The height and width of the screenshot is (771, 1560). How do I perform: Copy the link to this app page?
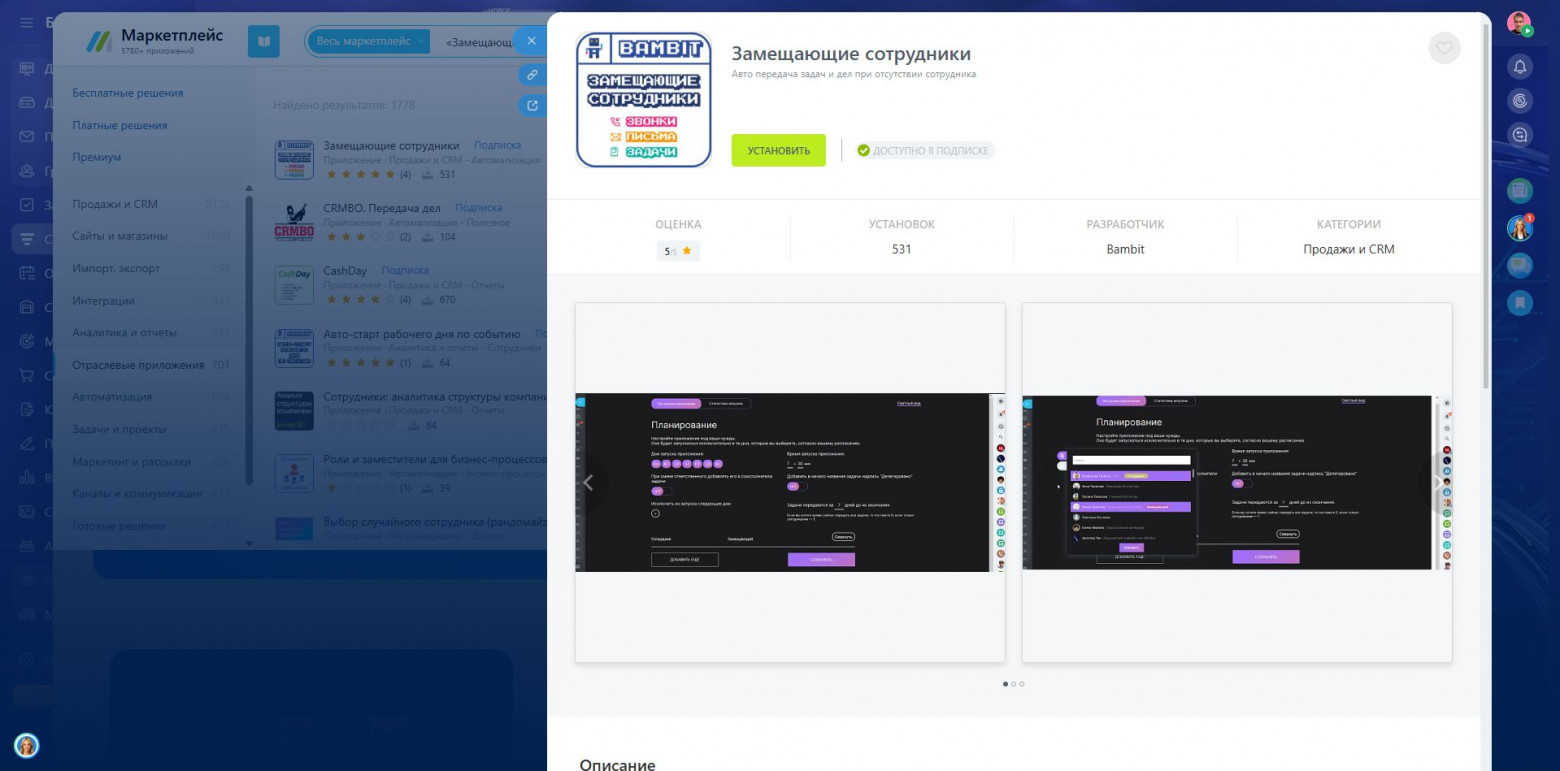532,75
